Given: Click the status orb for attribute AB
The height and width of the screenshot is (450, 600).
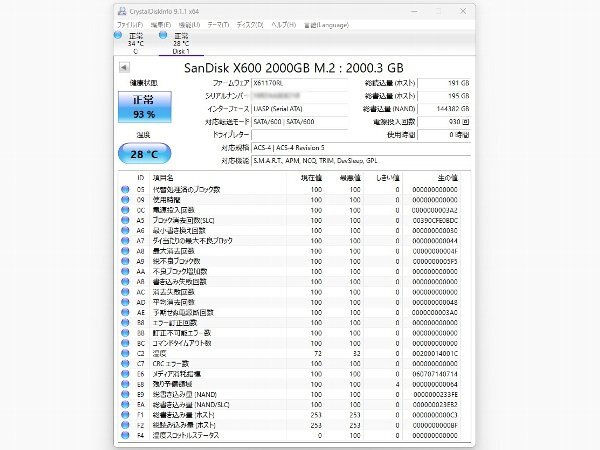Looking at the screenshot, I should [x=125, y=282].
